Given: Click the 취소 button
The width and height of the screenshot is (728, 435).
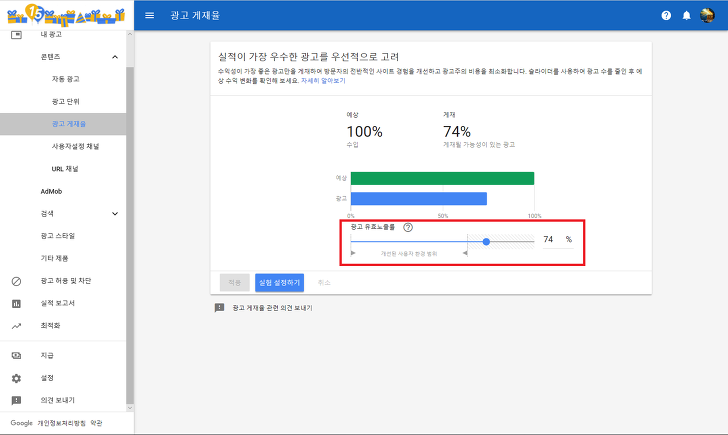Looking at the screenshot, I should pyautogui.click(x=324, y=283).
